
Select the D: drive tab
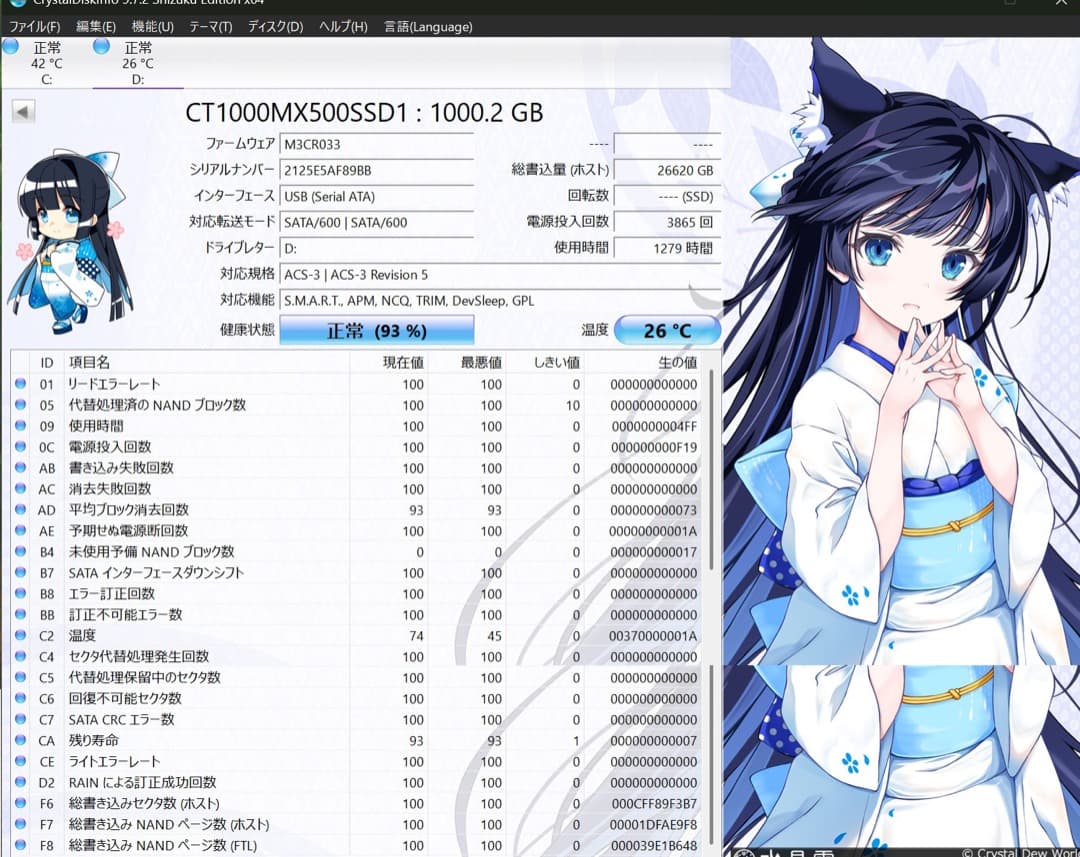(x=137, y=63)
